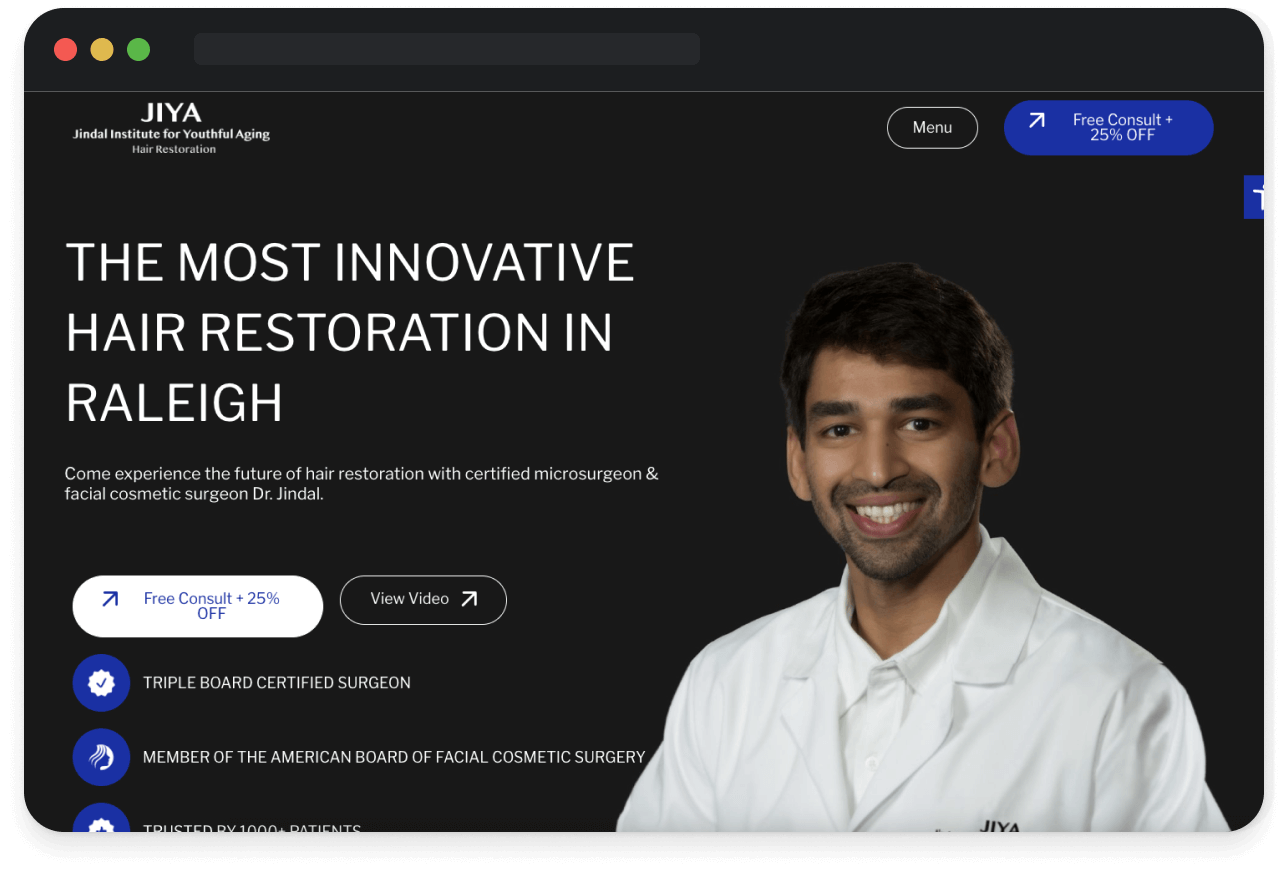Select View Video
Screen dimensions: 1288x872
(422, 598)
